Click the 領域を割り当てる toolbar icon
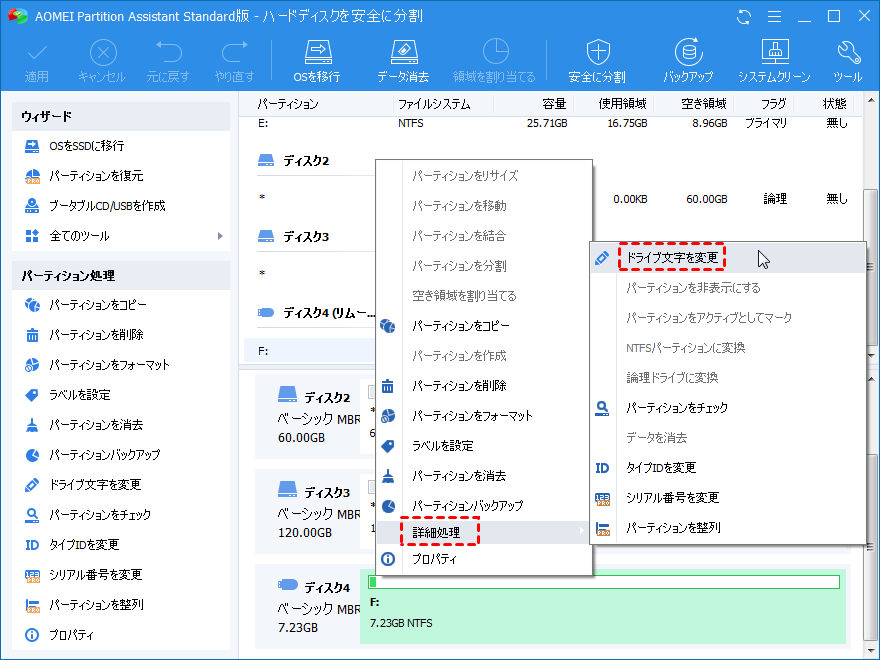 (x=494, y=61)
